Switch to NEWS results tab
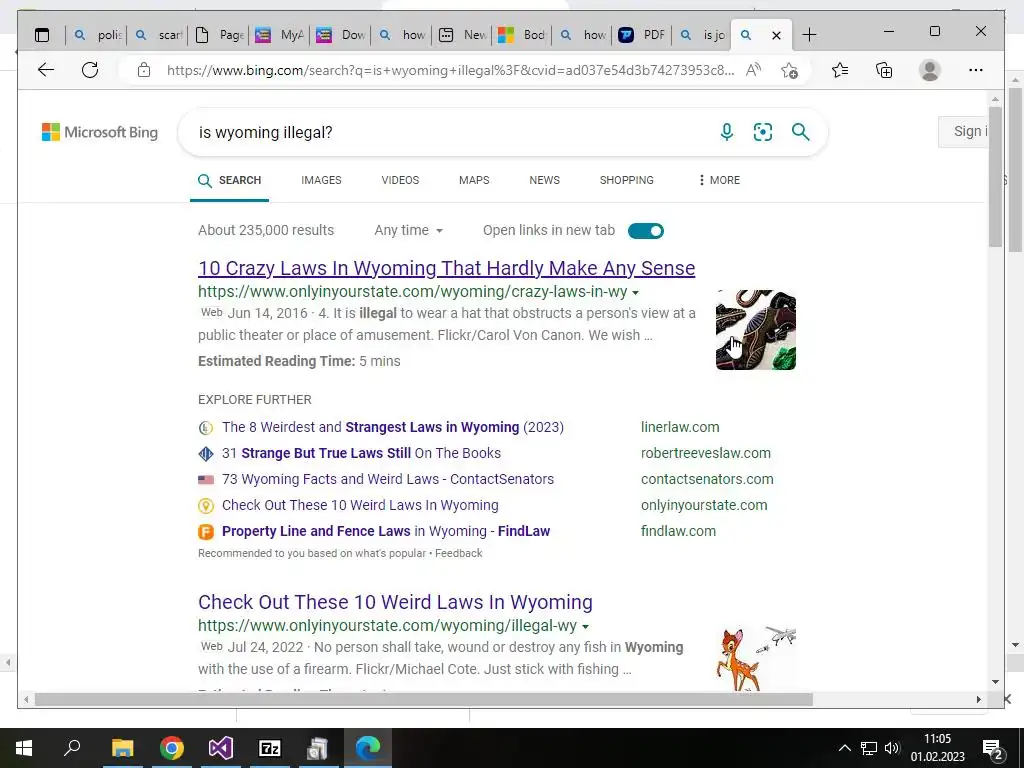The height and width of the screenshot is (768, 1024). [x=545, y=180]
